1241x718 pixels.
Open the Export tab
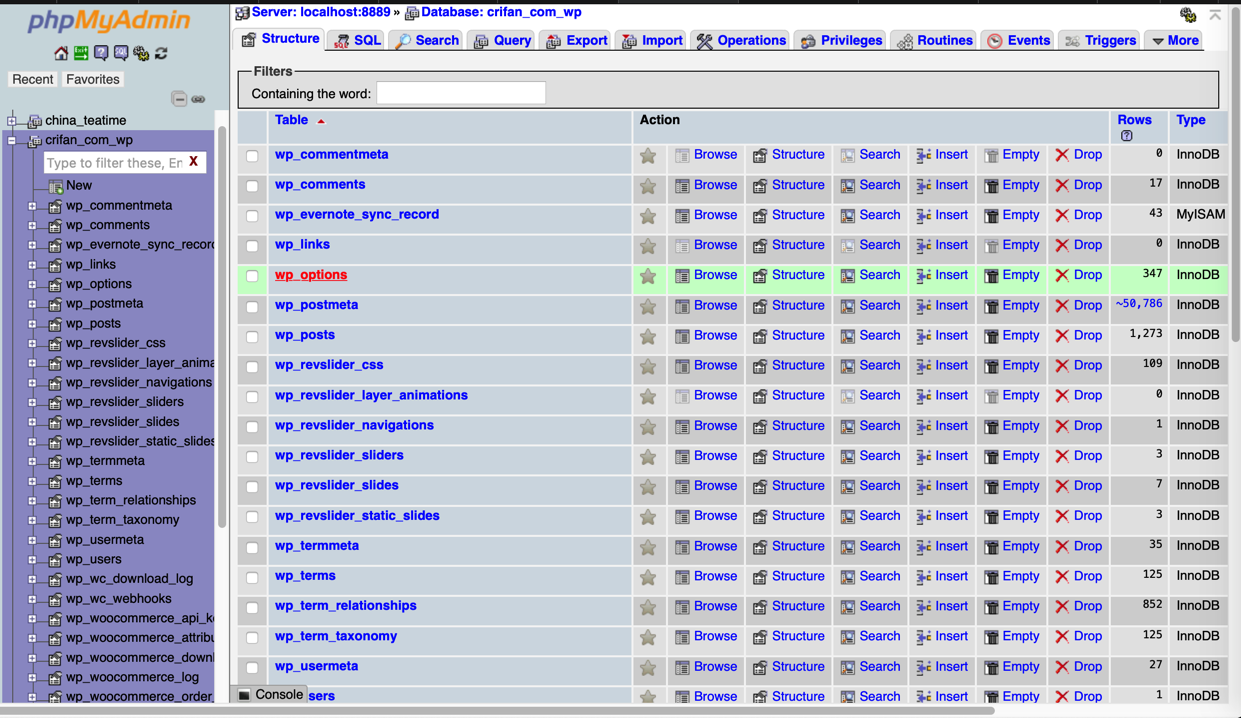click(576, 41)
